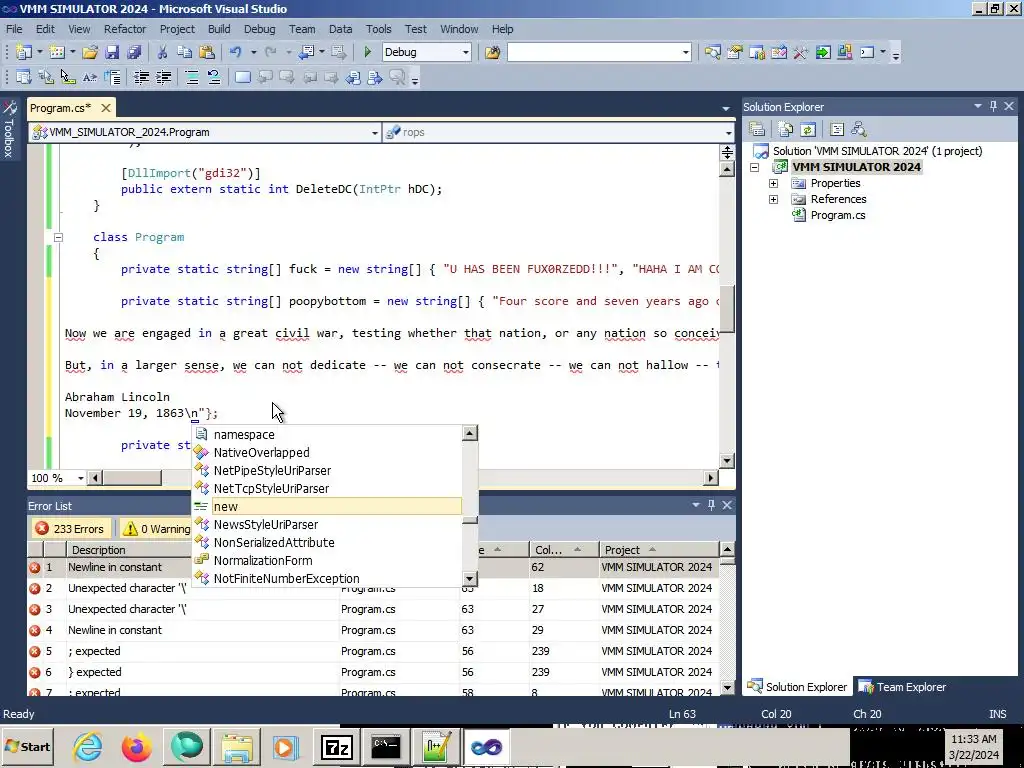Open the Command Window toolbar icon

pos(867,52)
